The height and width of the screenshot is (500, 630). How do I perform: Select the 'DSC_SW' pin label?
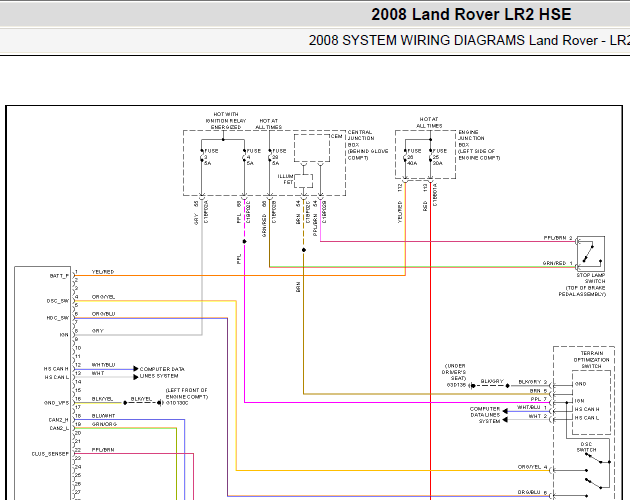58,301
